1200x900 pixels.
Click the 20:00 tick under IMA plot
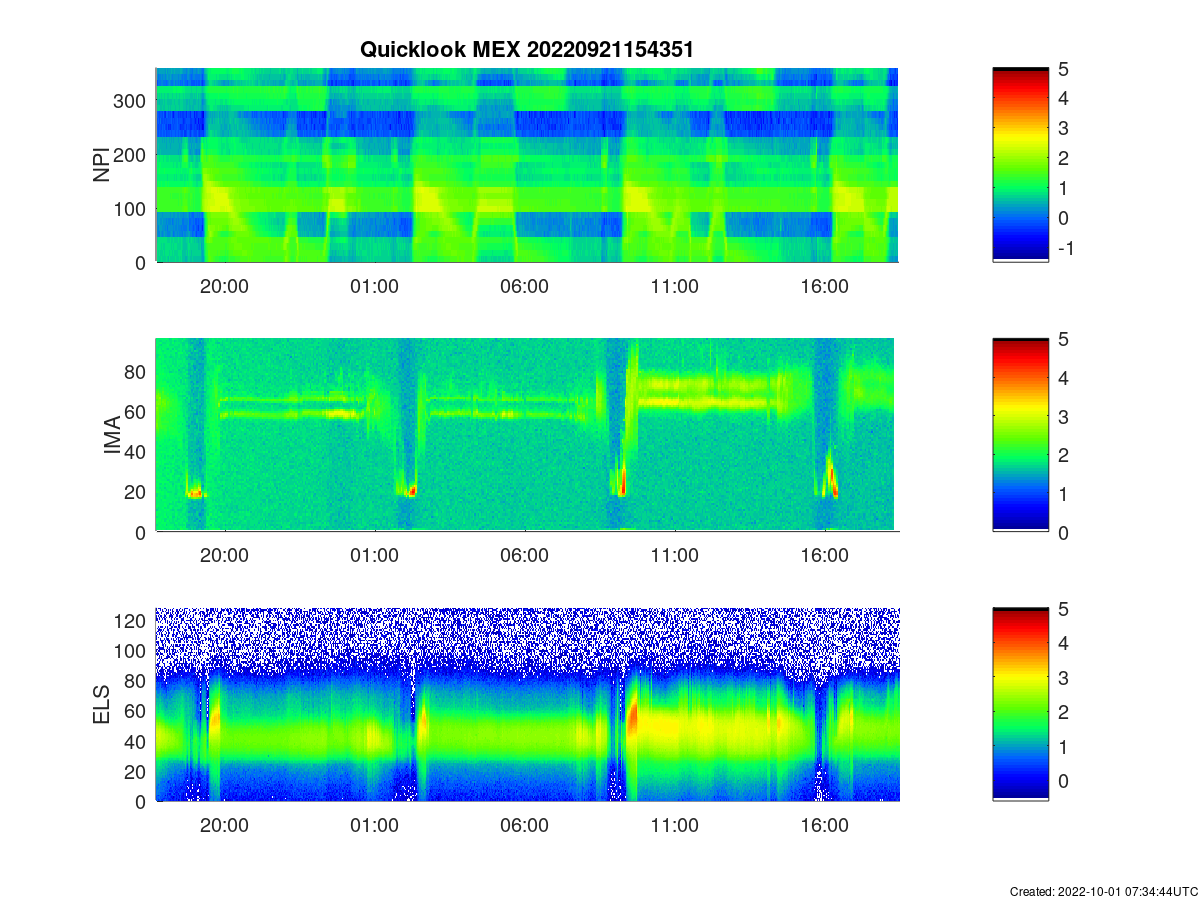[x=224, y=555]
